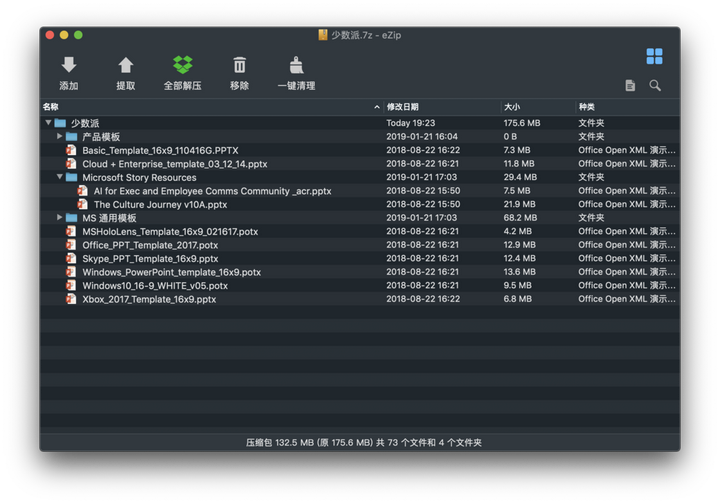Collapse the 少数派 root folder
Image resolution: width=720 pixels, height=504 pixels.
pyautogui.click(x=48, y=123)
